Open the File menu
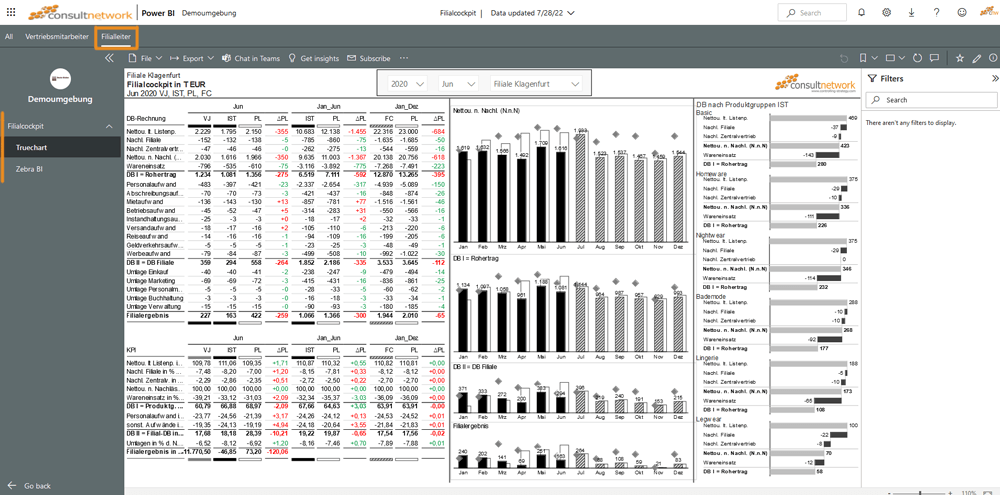The image size is (1000, 495). 138,58
